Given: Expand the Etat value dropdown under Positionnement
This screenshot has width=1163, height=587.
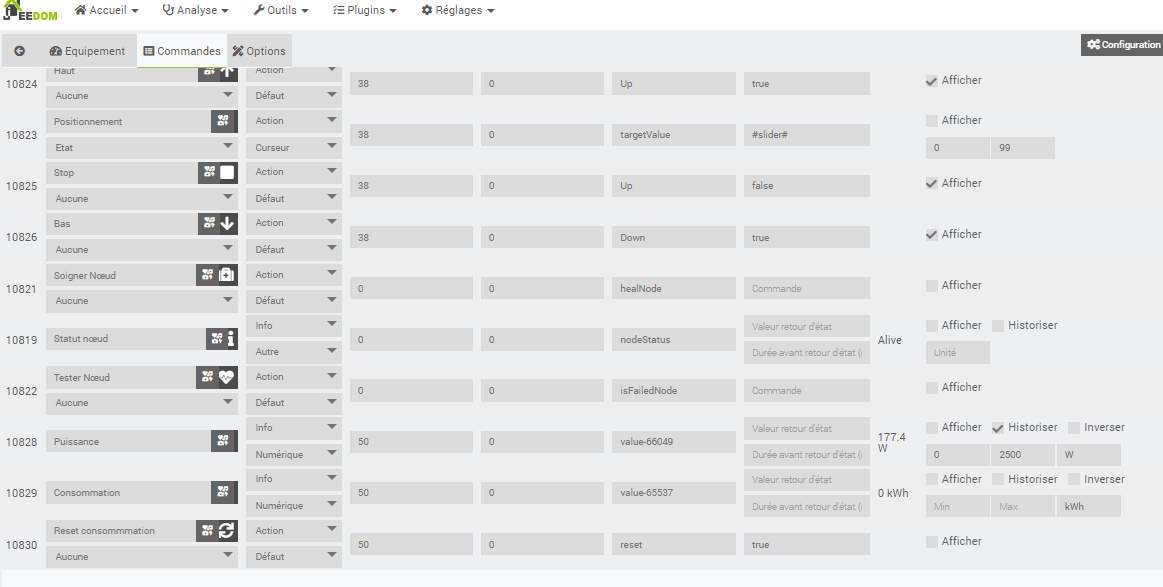Looking at the screenshot, I should tap(141, 147).
